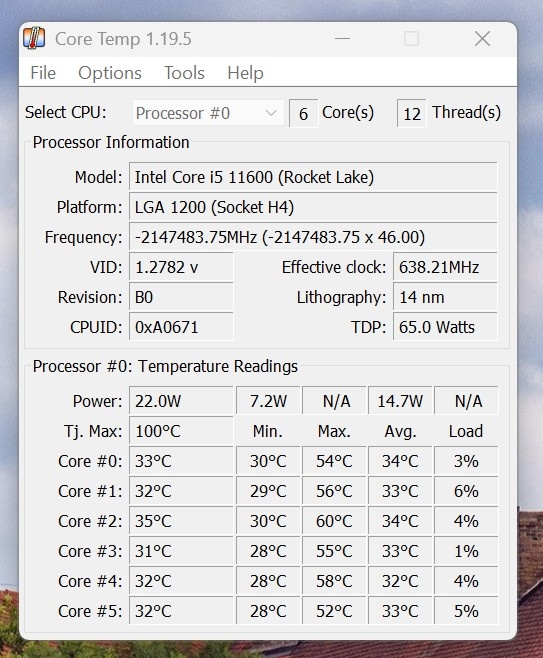Click Core #0 current temperature 33°C
The height and width of the screenshot is (658, 543).
[181, 461]
